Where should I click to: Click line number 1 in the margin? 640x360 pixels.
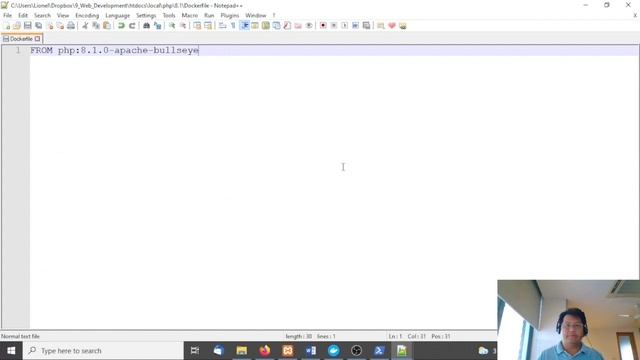18,51
